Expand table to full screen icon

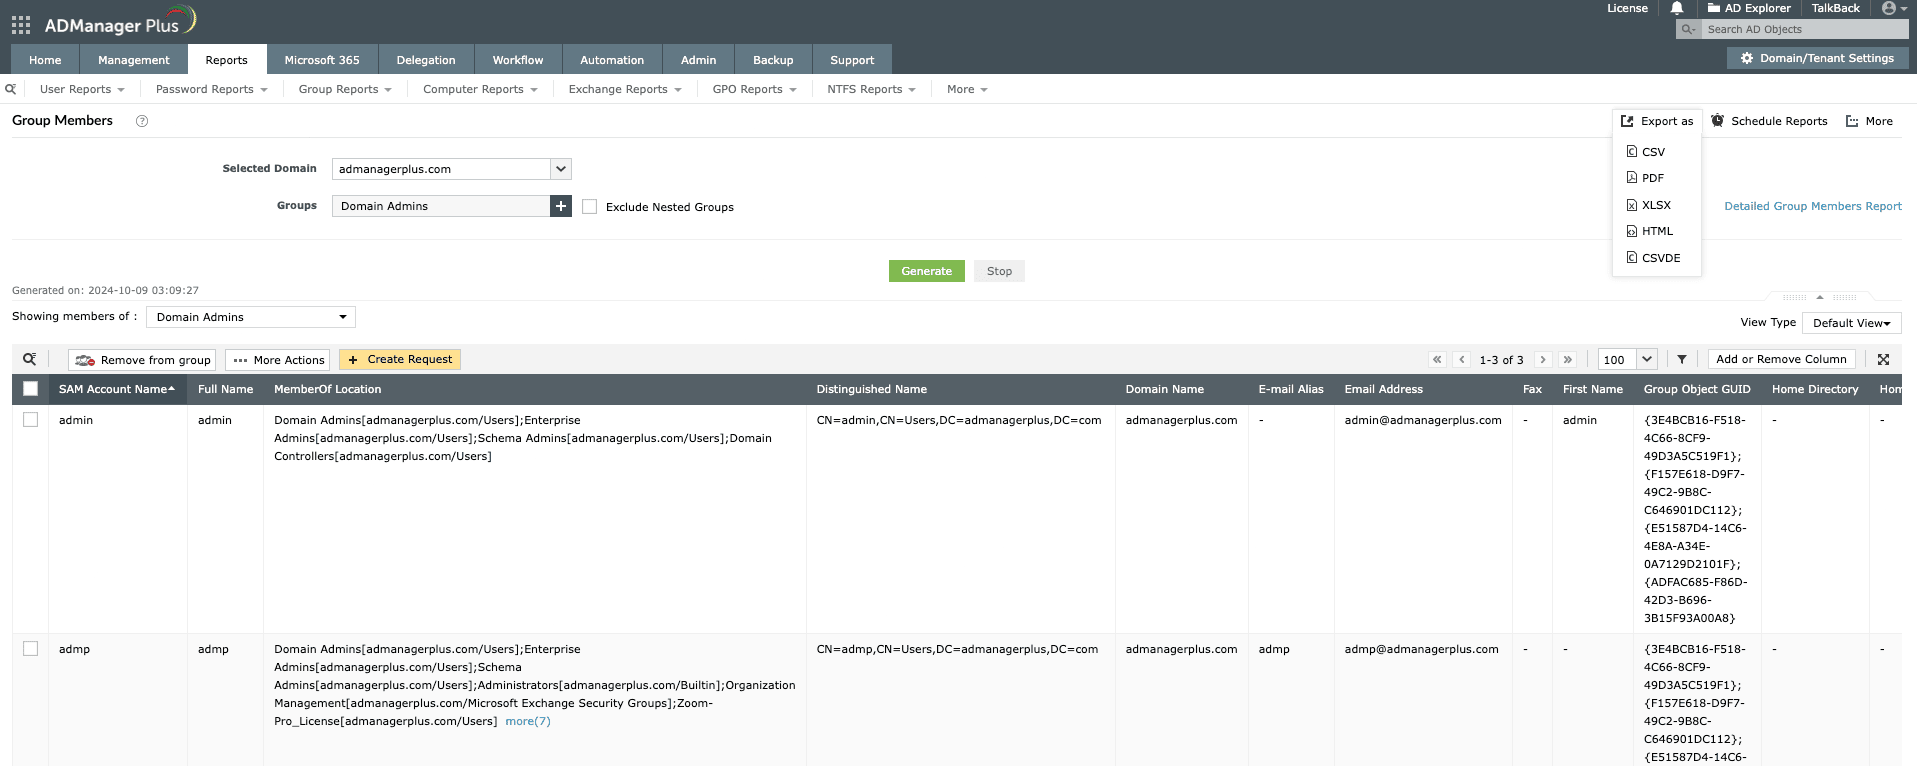tap(1883, 359)
